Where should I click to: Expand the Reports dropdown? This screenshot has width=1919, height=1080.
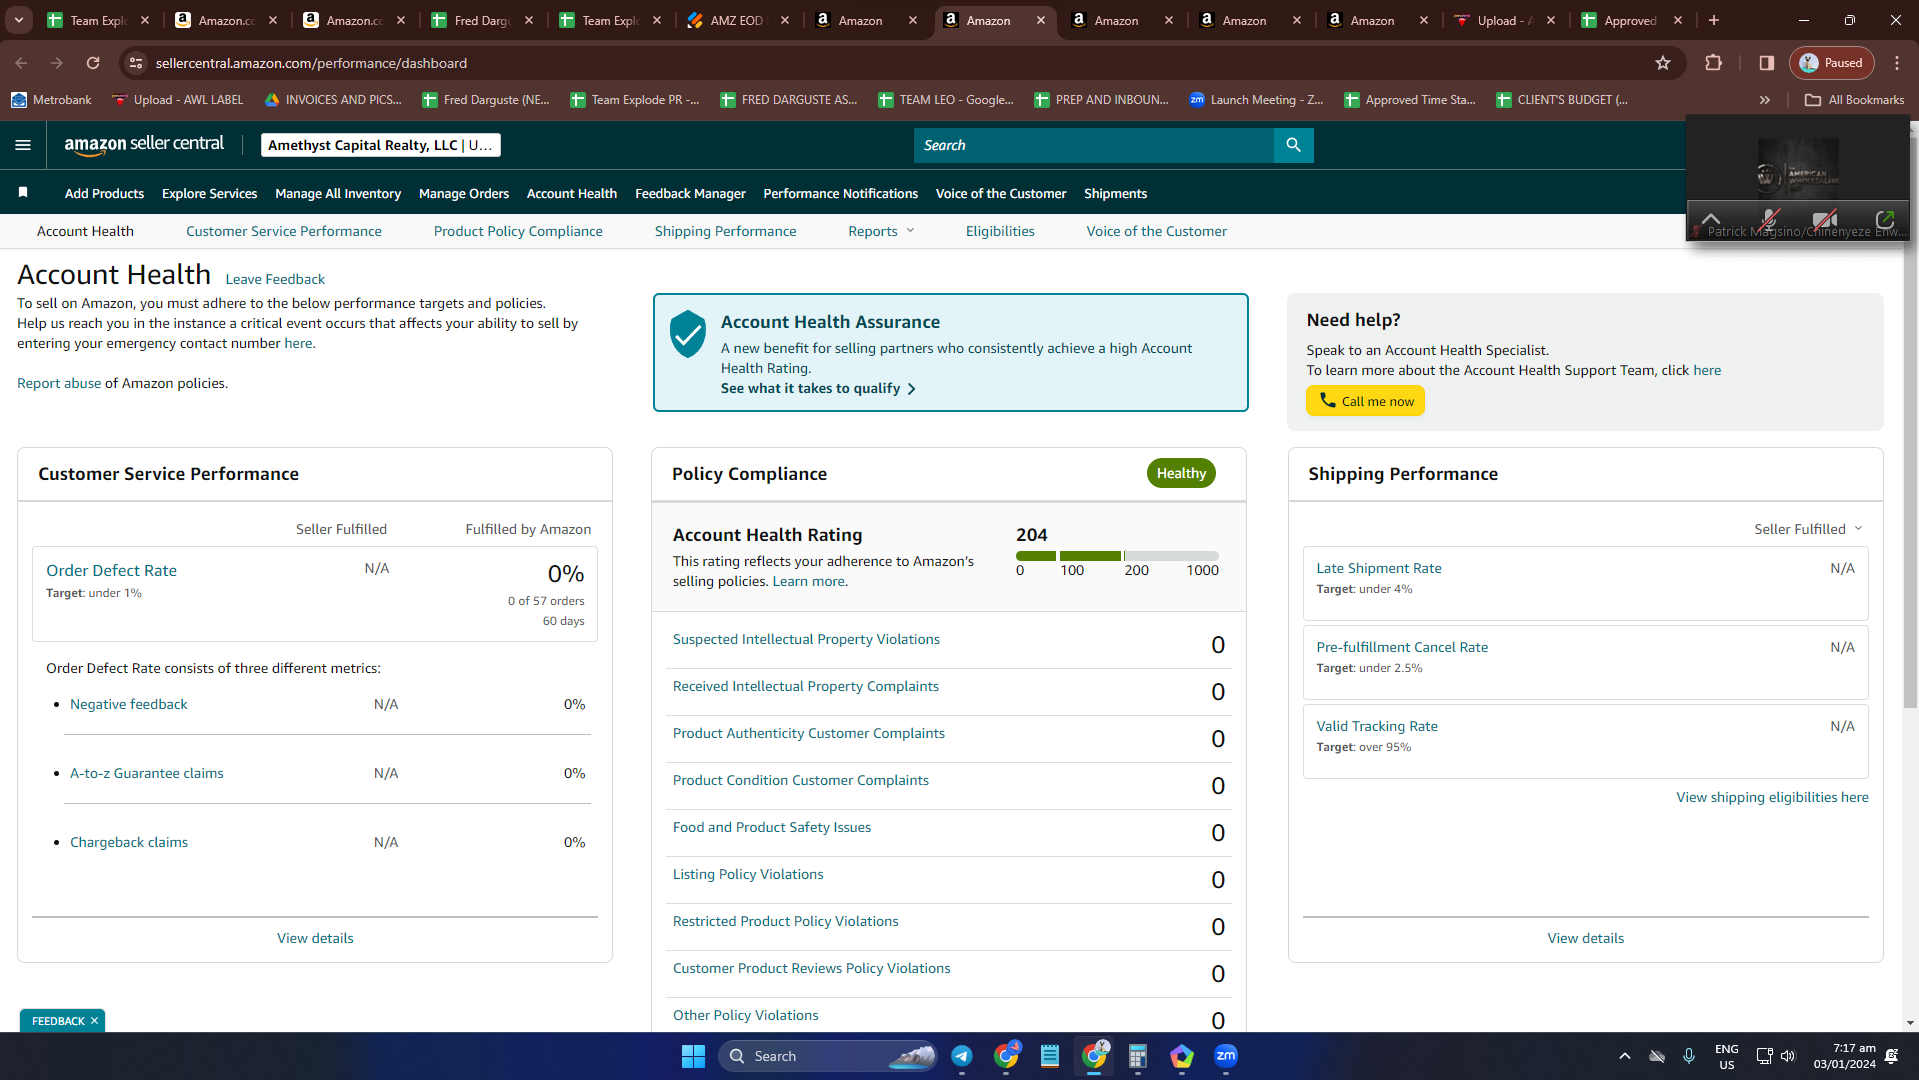pos(881,231)
